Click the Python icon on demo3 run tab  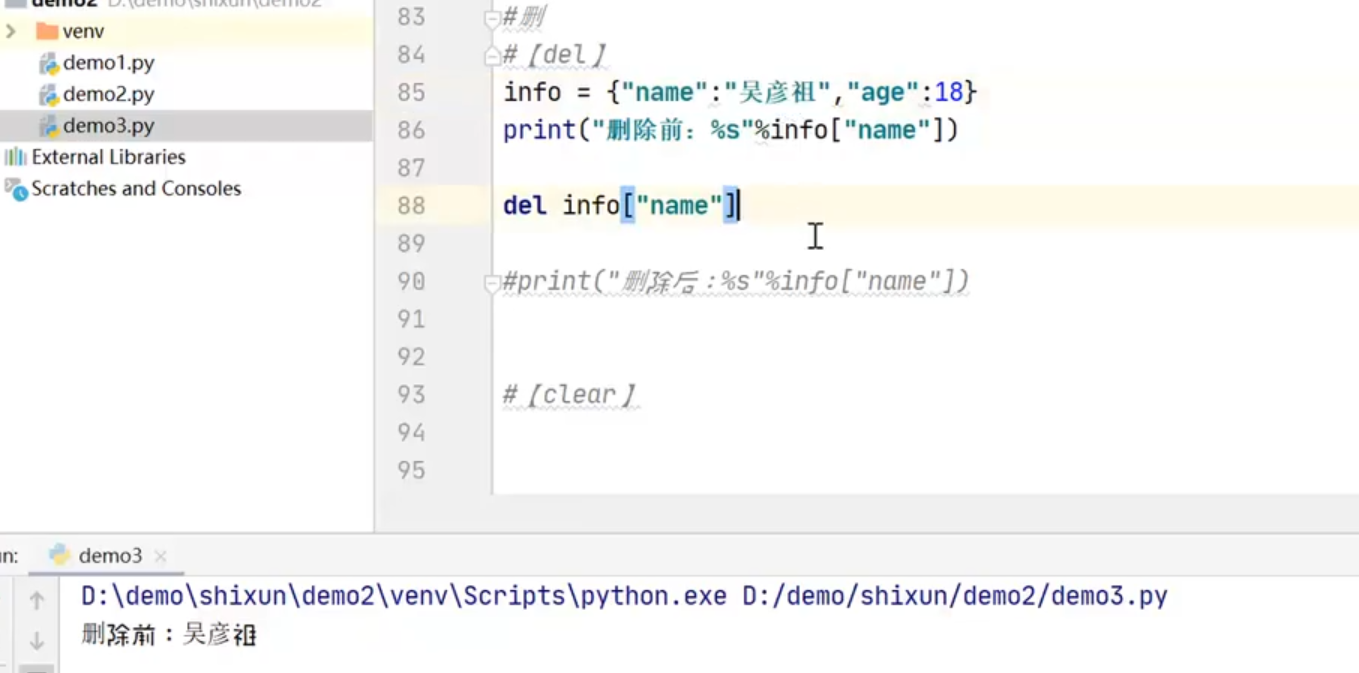tap(60, 555)
